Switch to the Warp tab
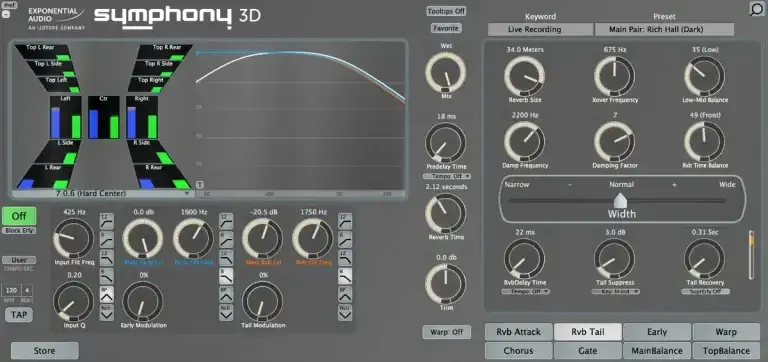The width and height of the screenshot is (768, 362). (726, 332)
